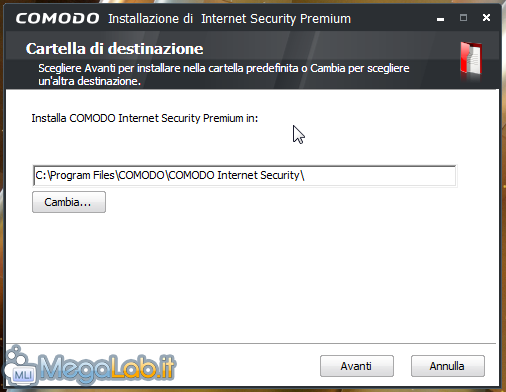
Task: Close the COMODO installer window
Action: coord(486,18)
